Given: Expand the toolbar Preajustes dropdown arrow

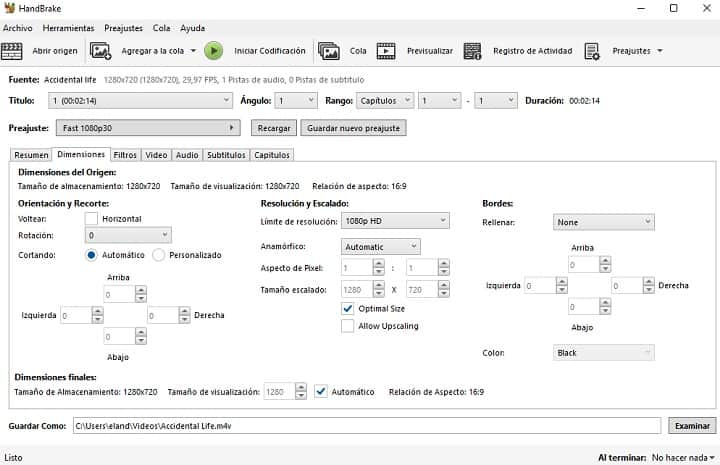Looking at the screenshot, I should (x=660, y=51).
